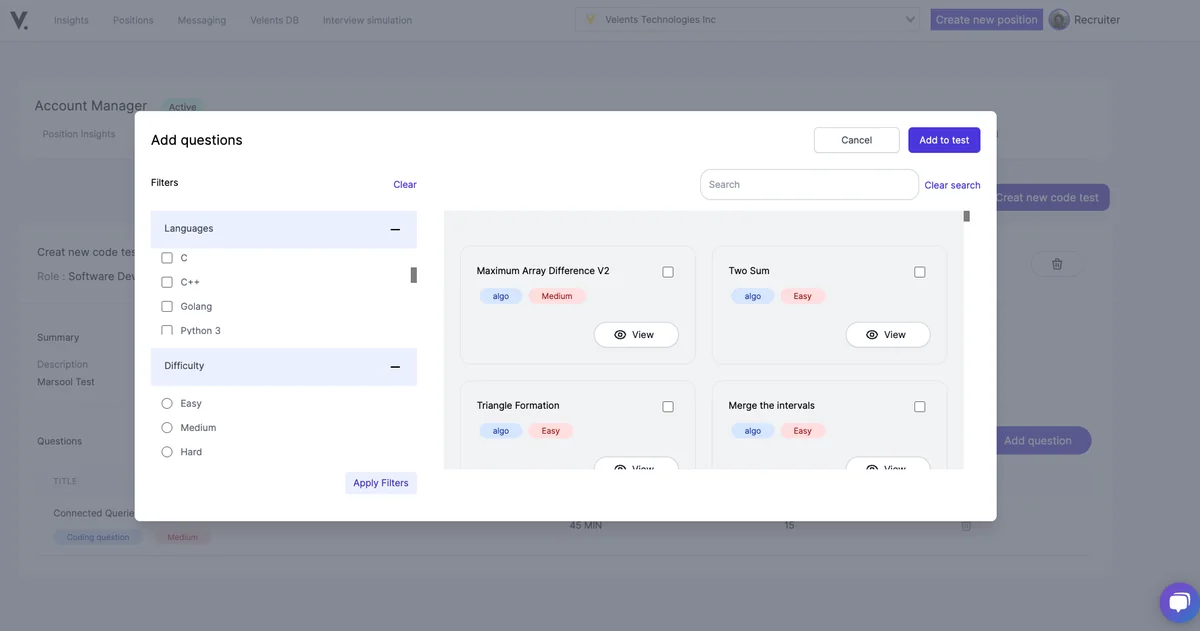Click the Clear search link

(x=952, y=185)
